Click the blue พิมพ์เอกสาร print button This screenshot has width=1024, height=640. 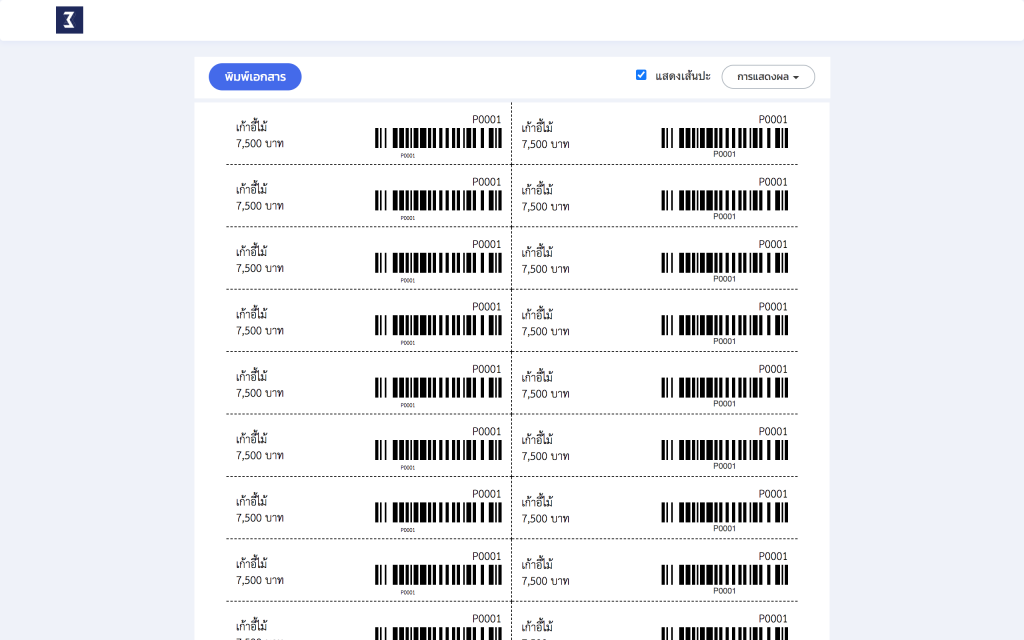click(255, 77)
